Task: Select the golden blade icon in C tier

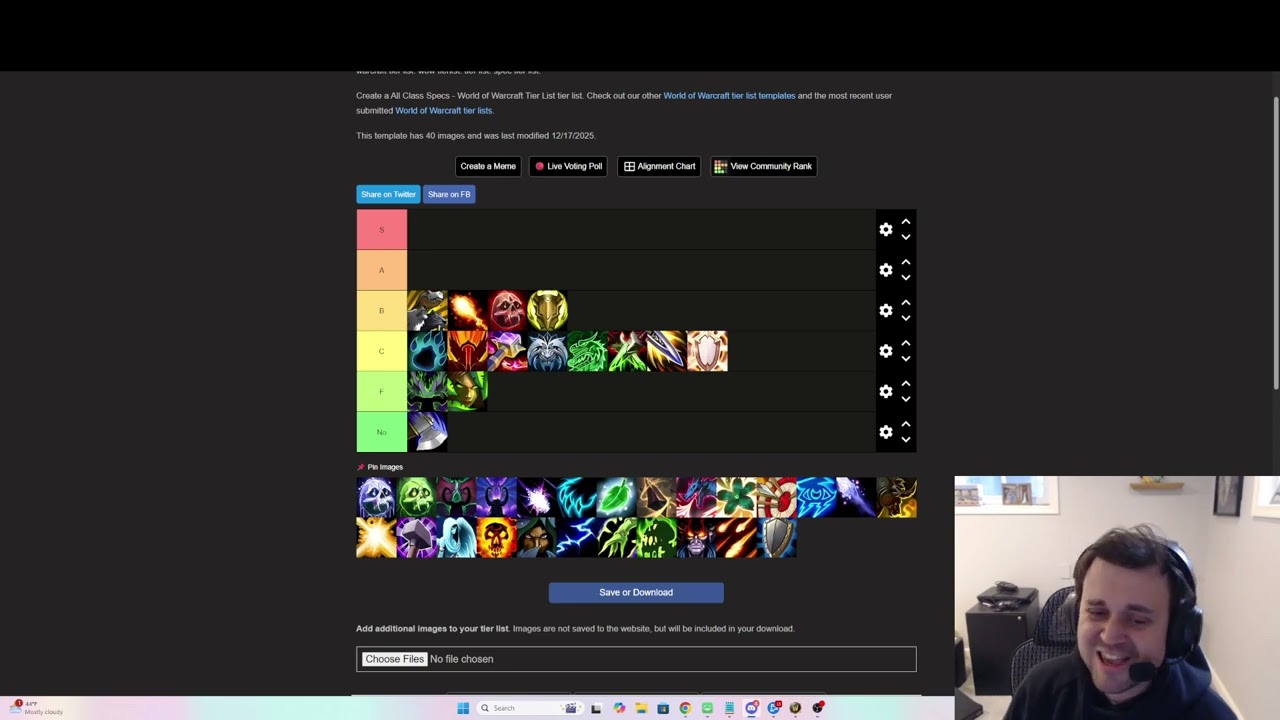Action: [667, 351]
